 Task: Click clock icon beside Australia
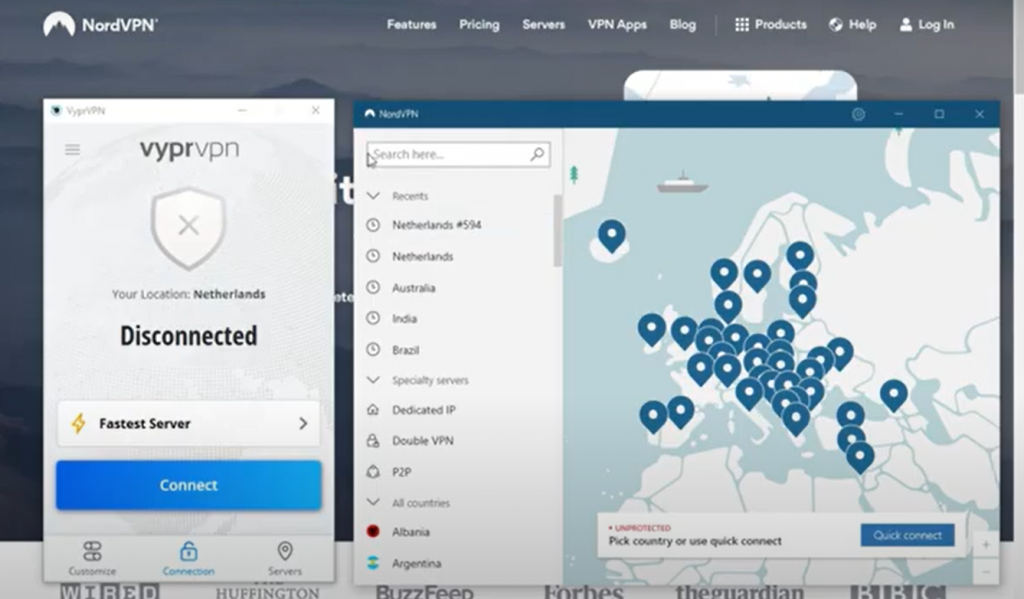tap(373, 287)
